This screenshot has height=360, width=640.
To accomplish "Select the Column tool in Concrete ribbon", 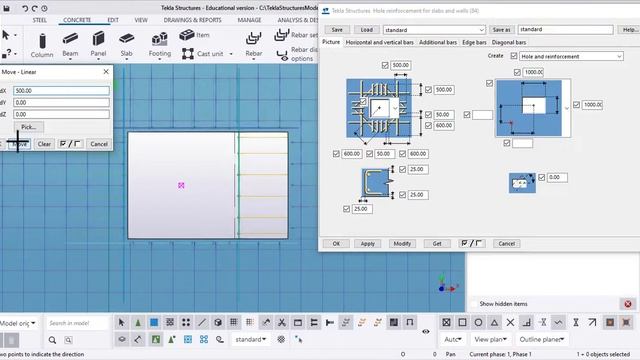I will coord(42,45).
